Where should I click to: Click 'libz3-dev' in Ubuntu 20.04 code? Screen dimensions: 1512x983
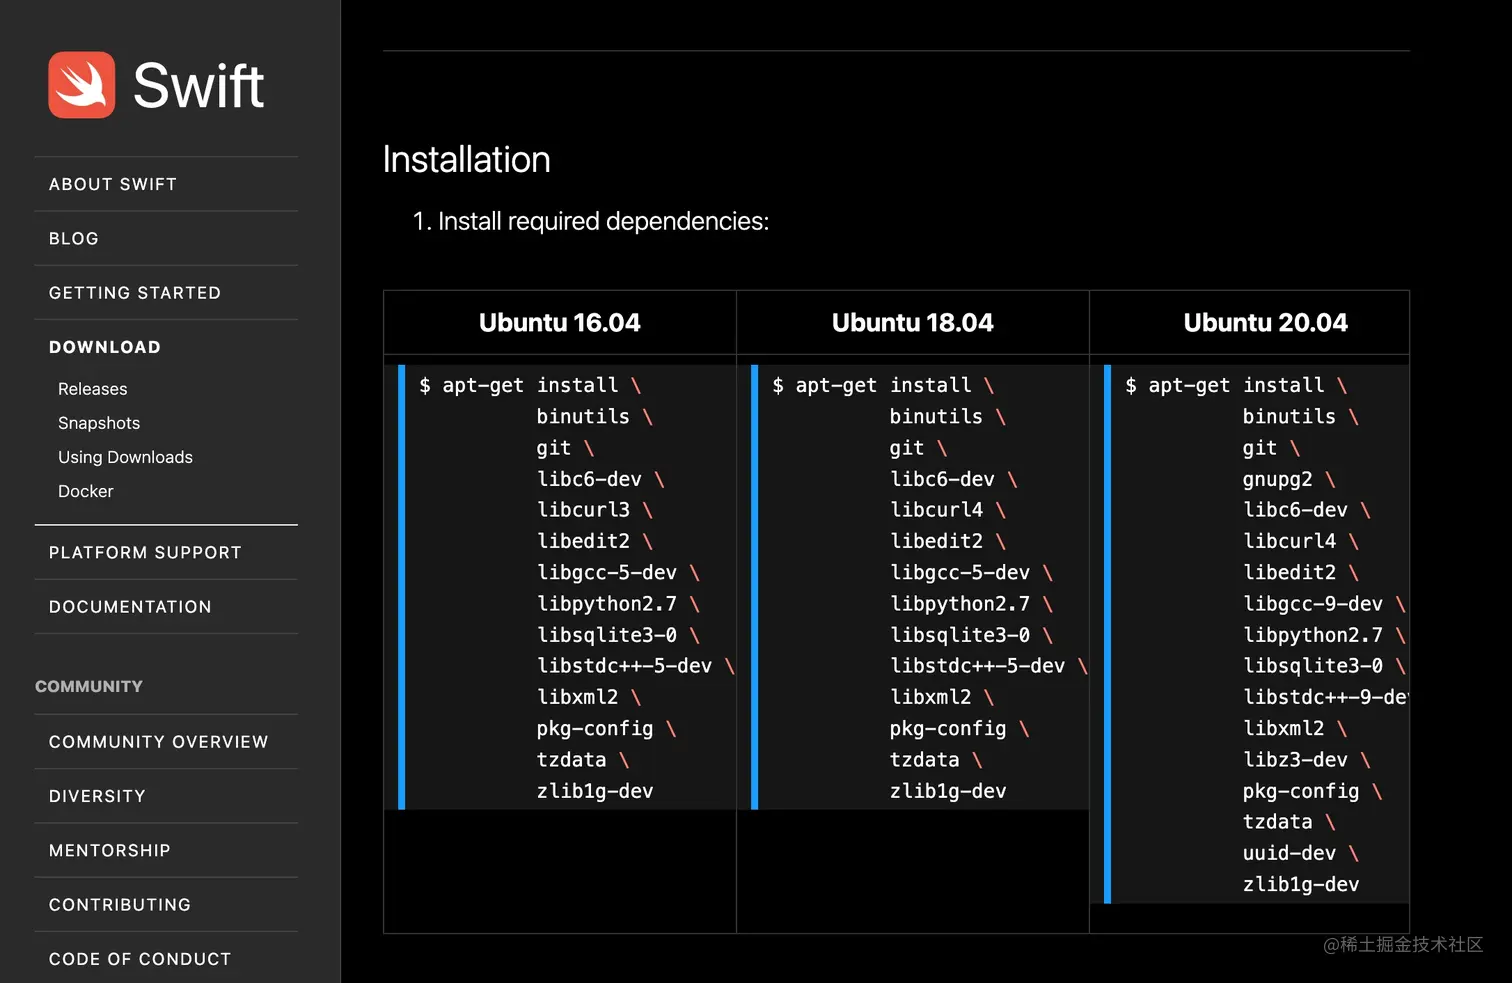pyautogui.click(x=1296, y=760)
